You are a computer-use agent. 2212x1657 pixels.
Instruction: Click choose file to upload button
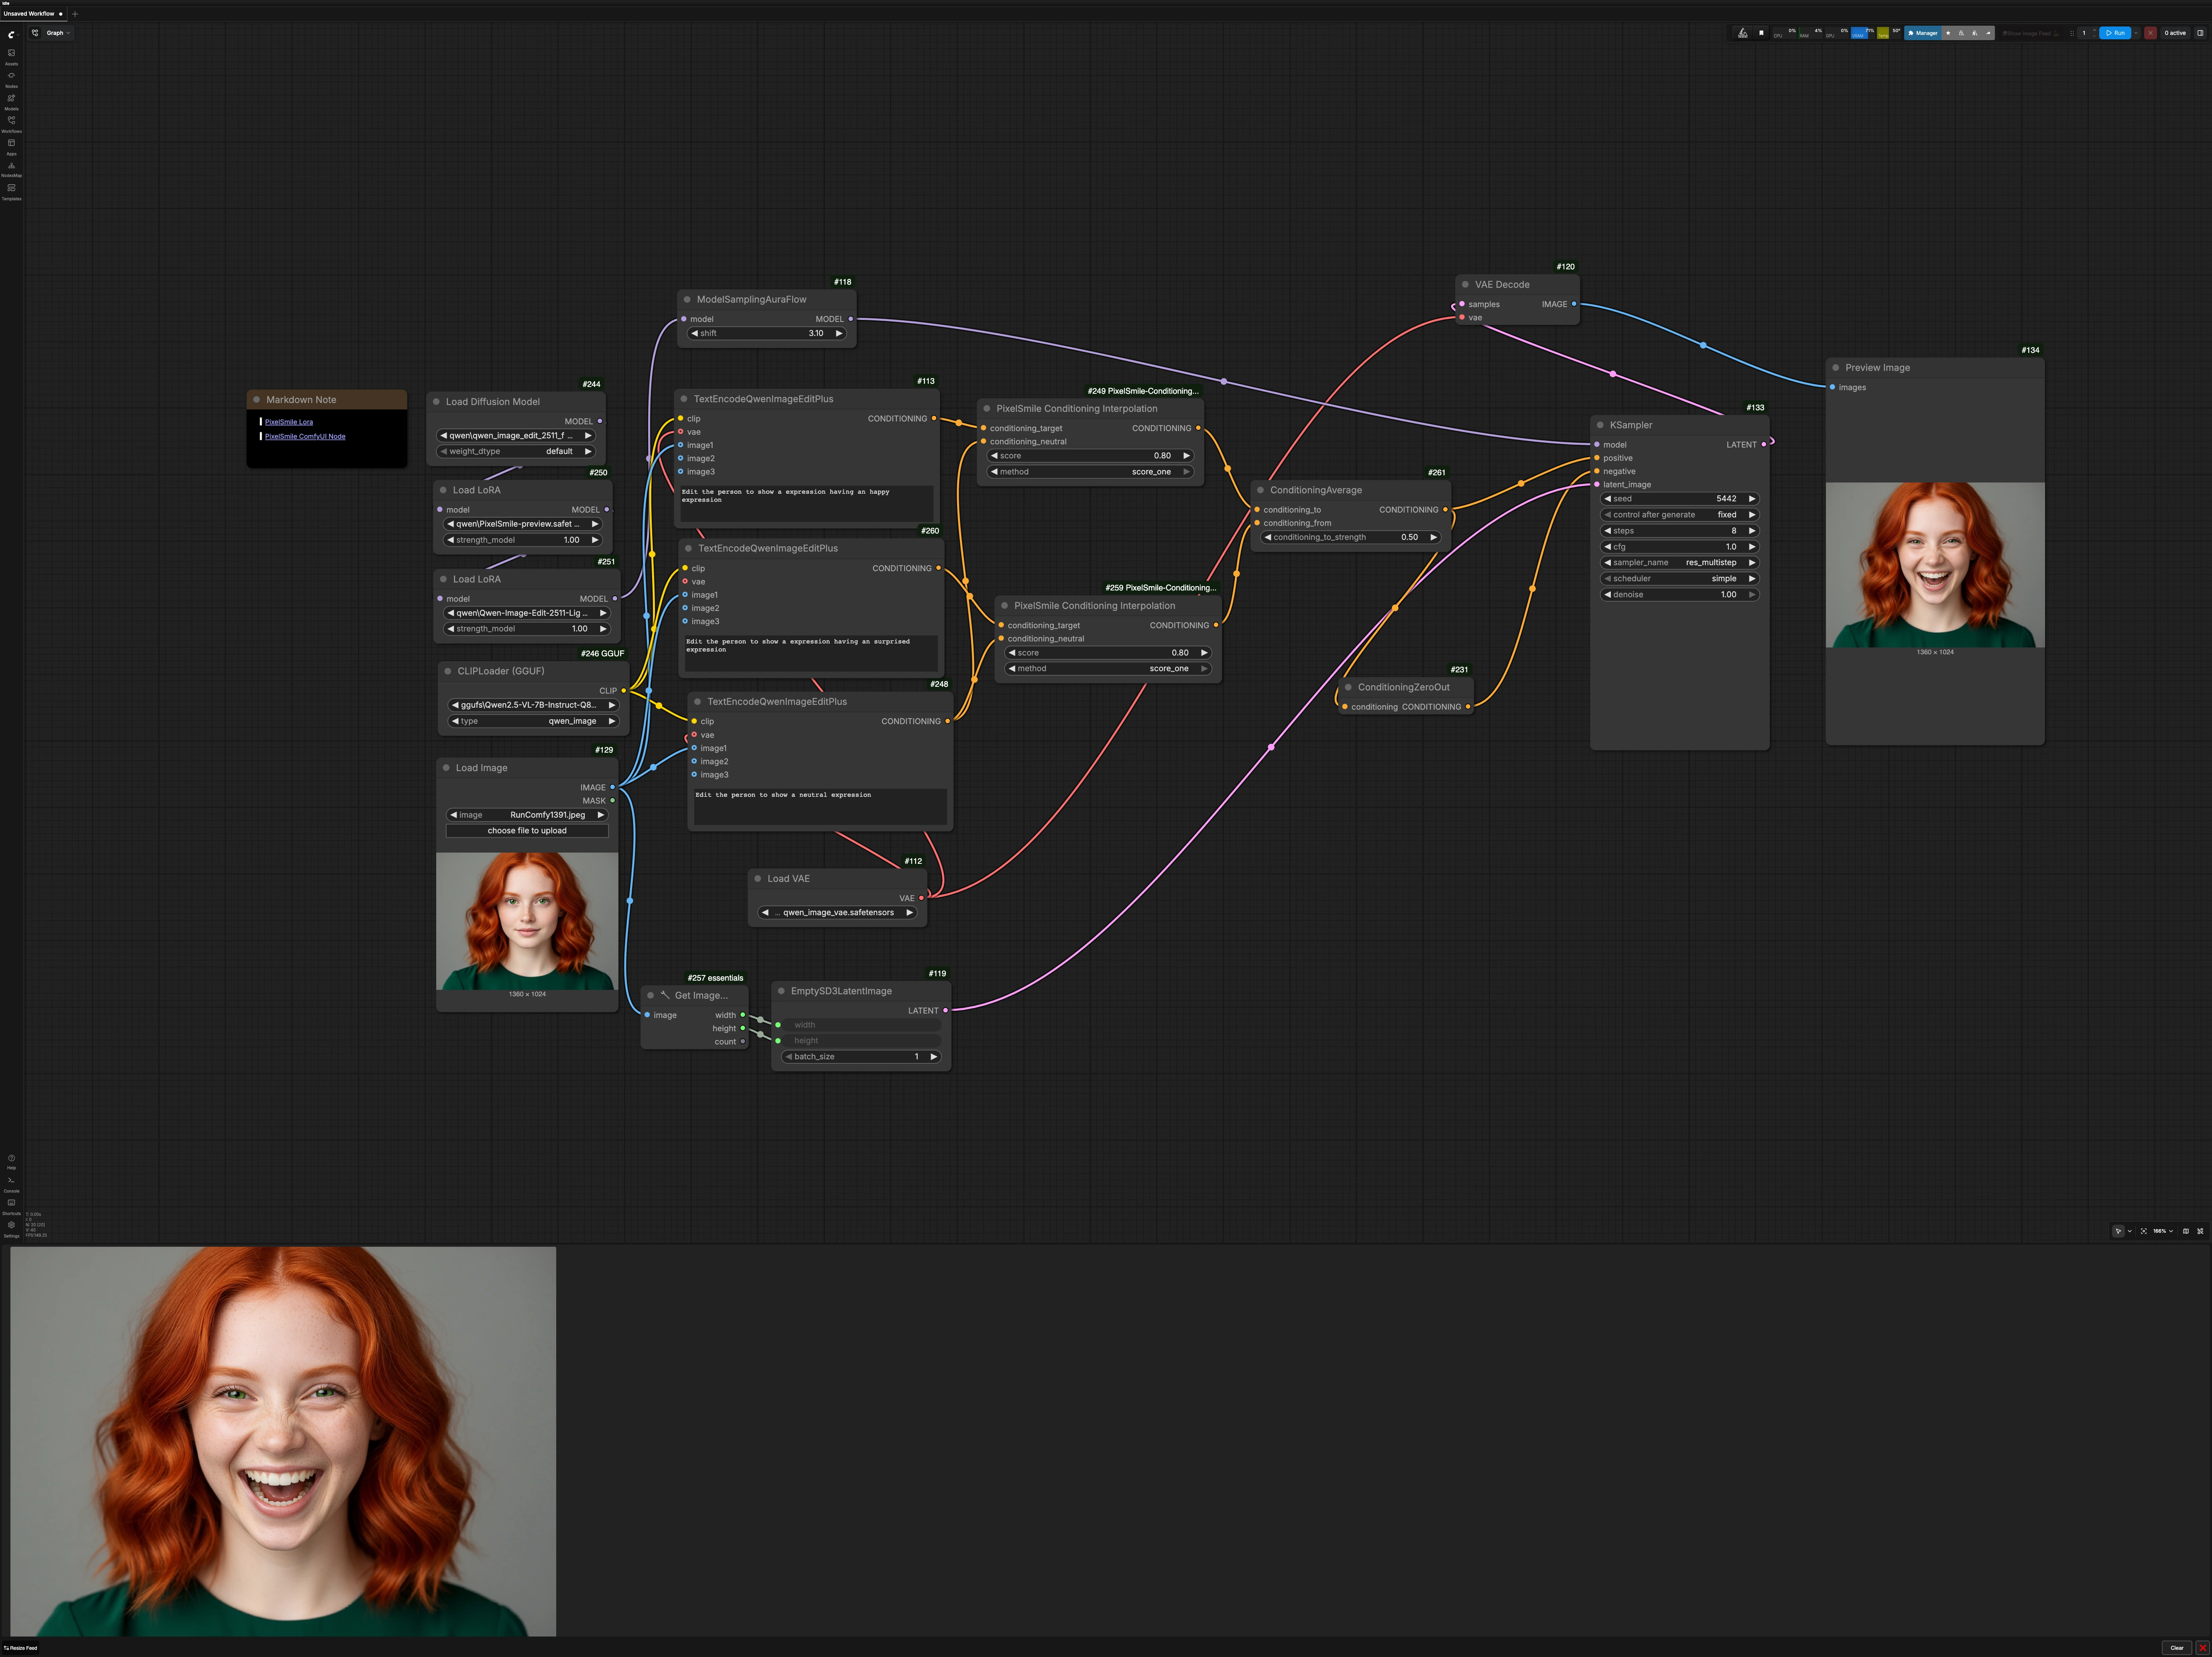point(527,831)
